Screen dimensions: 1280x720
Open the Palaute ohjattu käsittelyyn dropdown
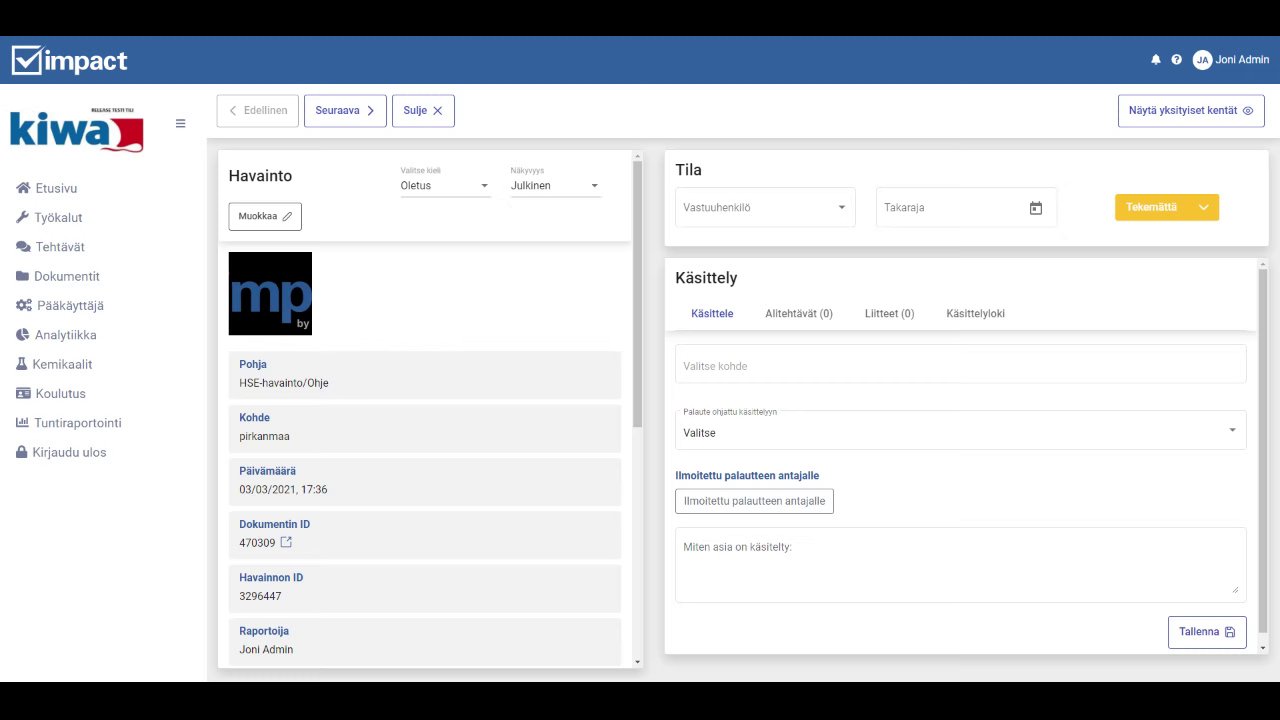click(961, 430)
